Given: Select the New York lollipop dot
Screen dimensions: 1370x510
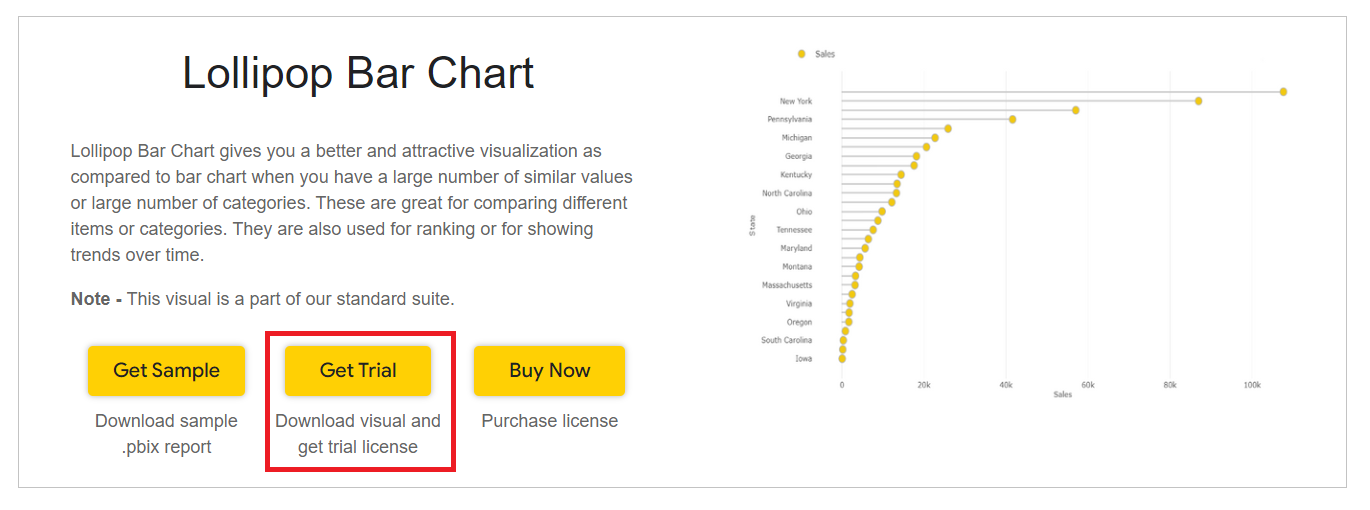Looking at the screenshot, I should pos(1198,101).
